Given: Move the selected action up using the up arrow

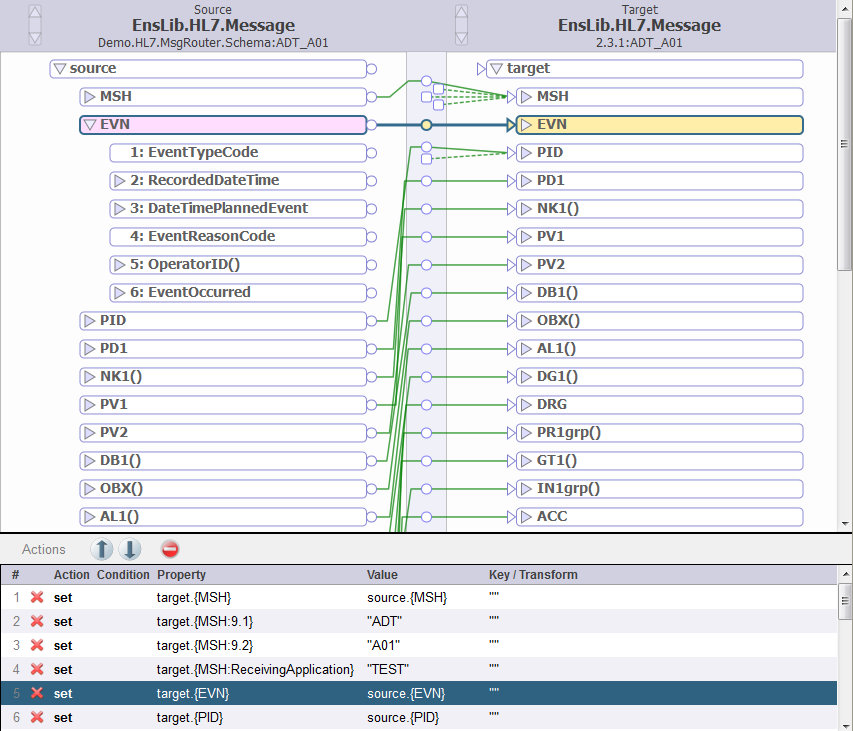Looking at the screenshot, I should [102, 549].
